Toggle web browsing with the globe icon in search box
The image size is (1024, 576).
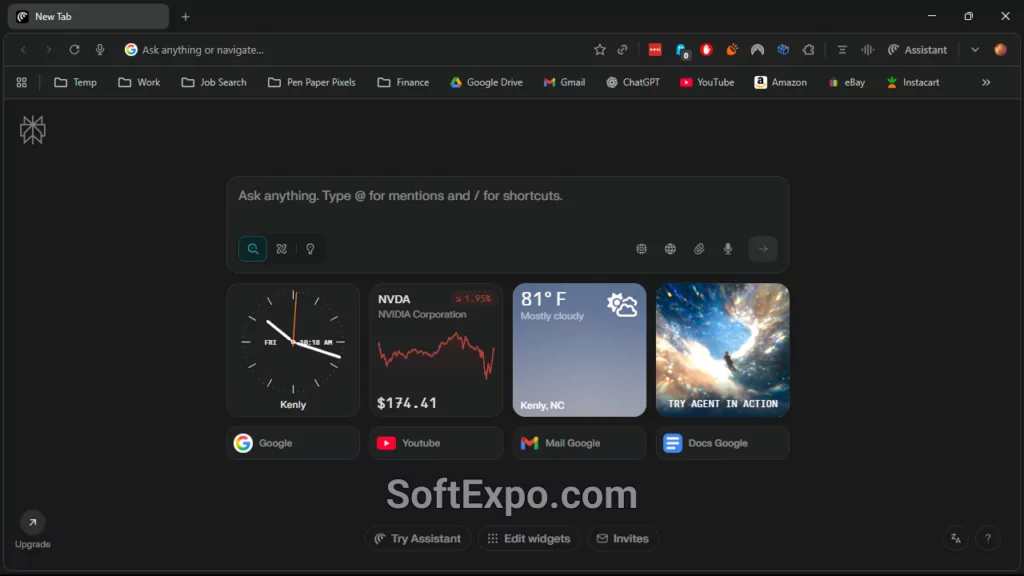pyautogui.click(x=670, y=249)
